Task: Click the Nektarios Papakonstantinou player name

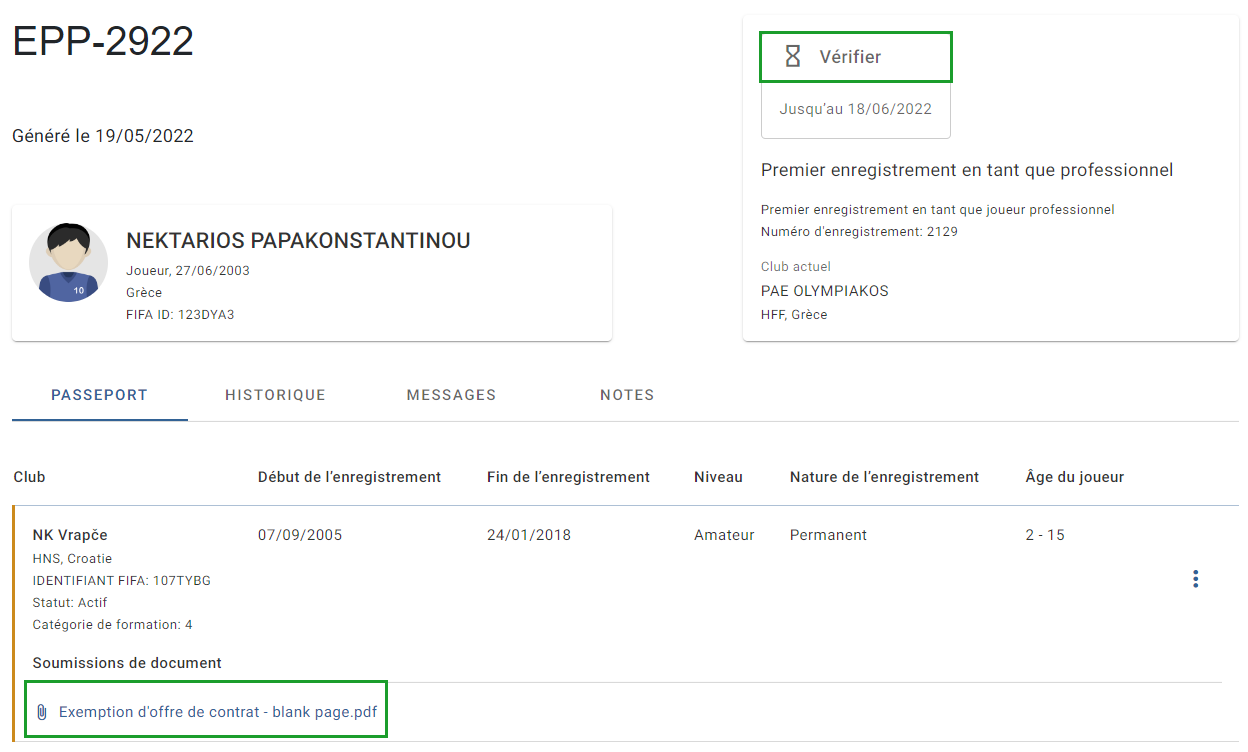Action: click(298, 241)
